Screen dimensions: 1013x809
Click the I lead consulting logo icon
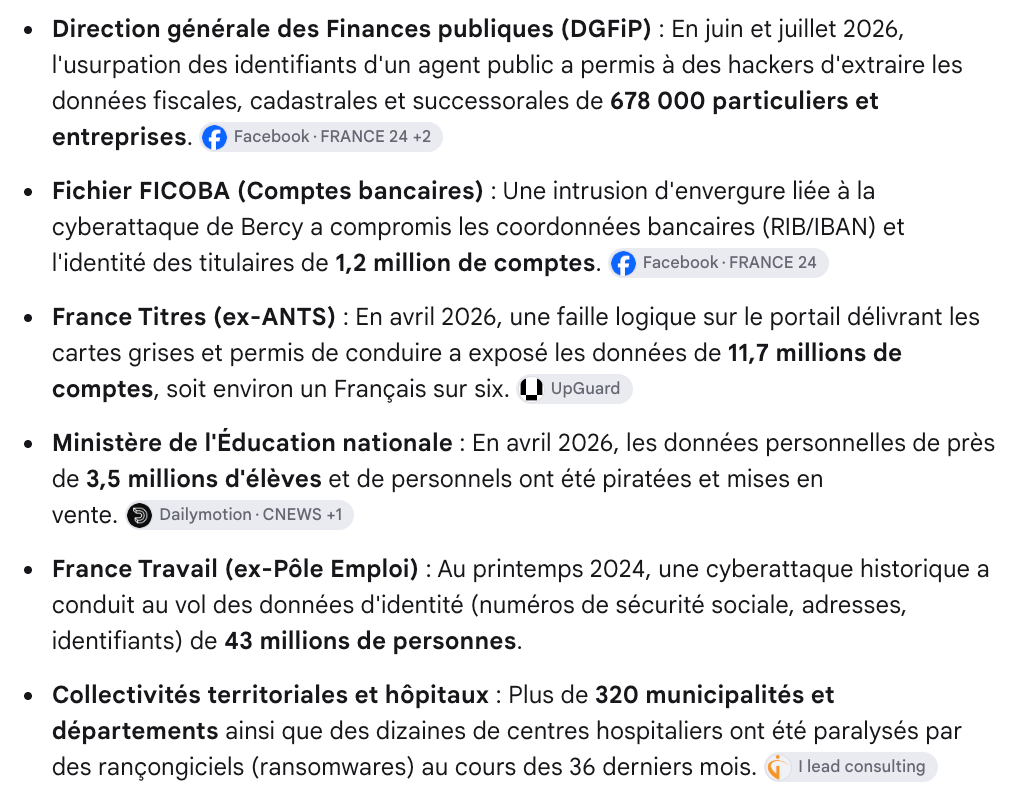[778, 767]
